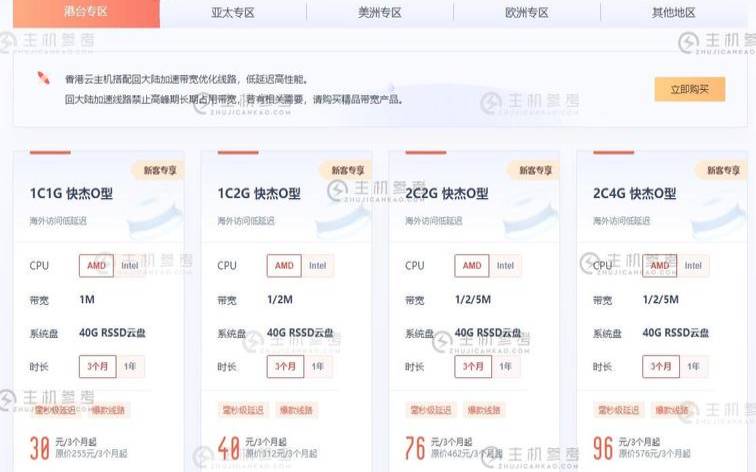The width and height of the screenshot is (756, 472).
Task: Choose 3个月 duration for the 2C4G plan
Action: click(x=661, y=366)
